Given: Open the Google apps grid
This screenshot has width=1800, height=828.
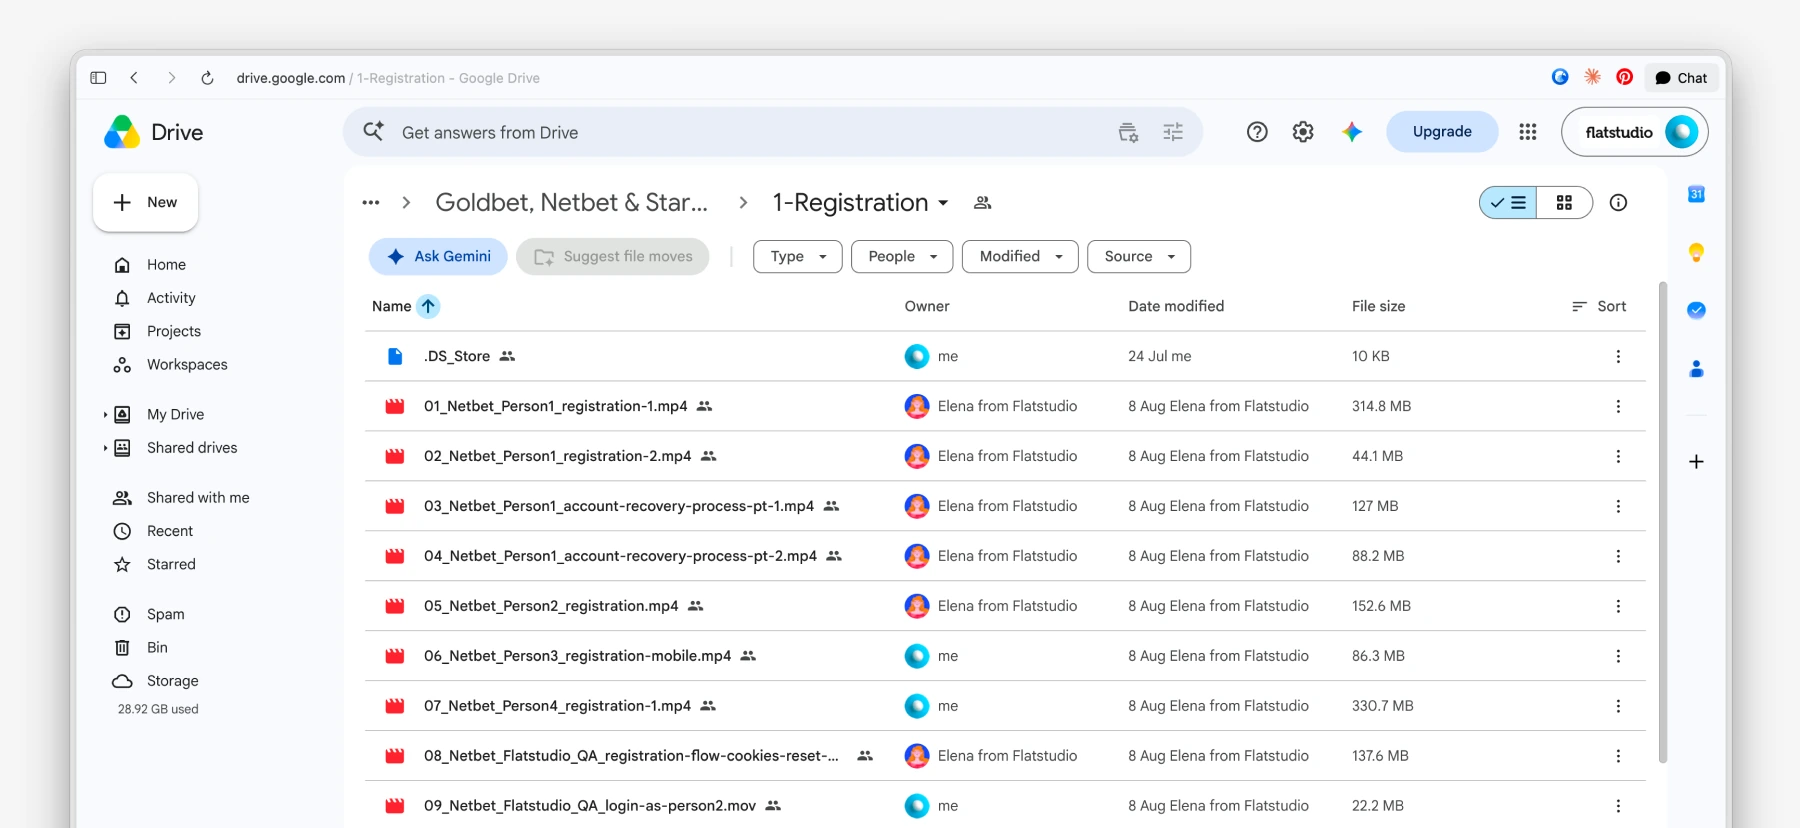Looking at the screenshot, I should click(1527, 132).
